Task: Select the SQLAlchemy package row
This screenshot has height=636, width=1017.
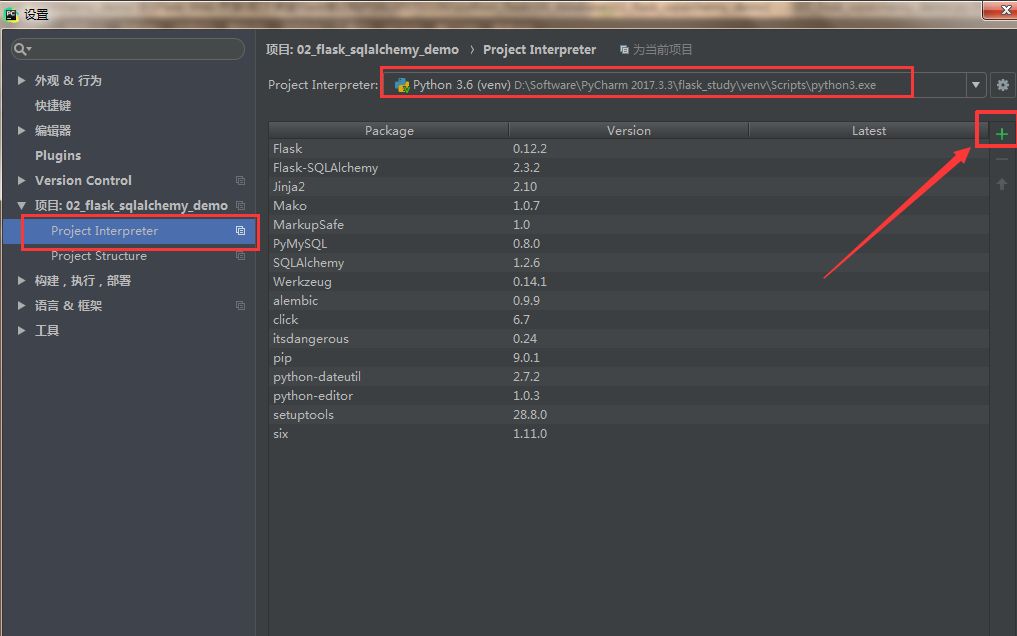Action: coord(628,263)
